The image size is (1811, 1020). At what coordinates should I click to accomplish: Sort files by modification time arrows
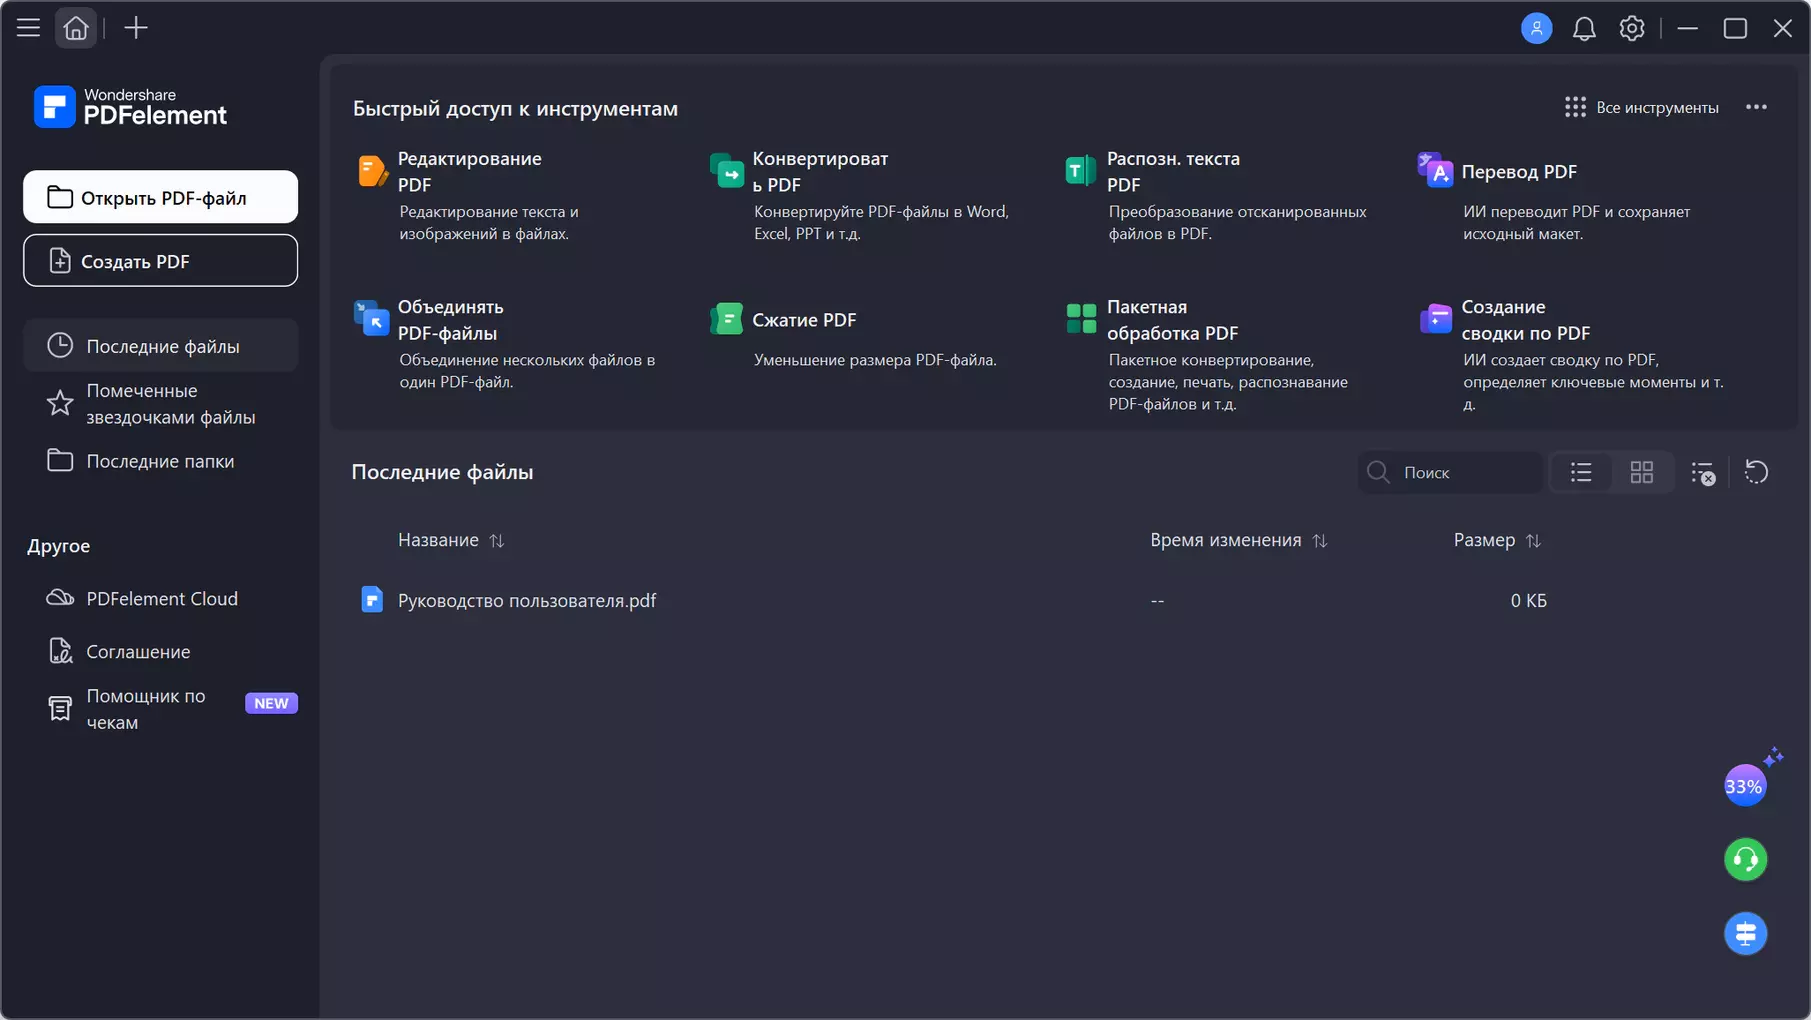point(1320,541)
